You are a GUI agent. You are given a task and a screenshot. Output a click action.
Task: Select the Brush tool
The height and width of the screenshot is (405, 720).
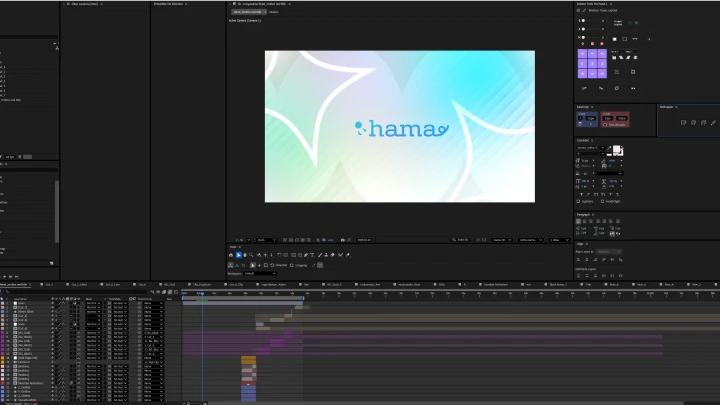point(320,255)
